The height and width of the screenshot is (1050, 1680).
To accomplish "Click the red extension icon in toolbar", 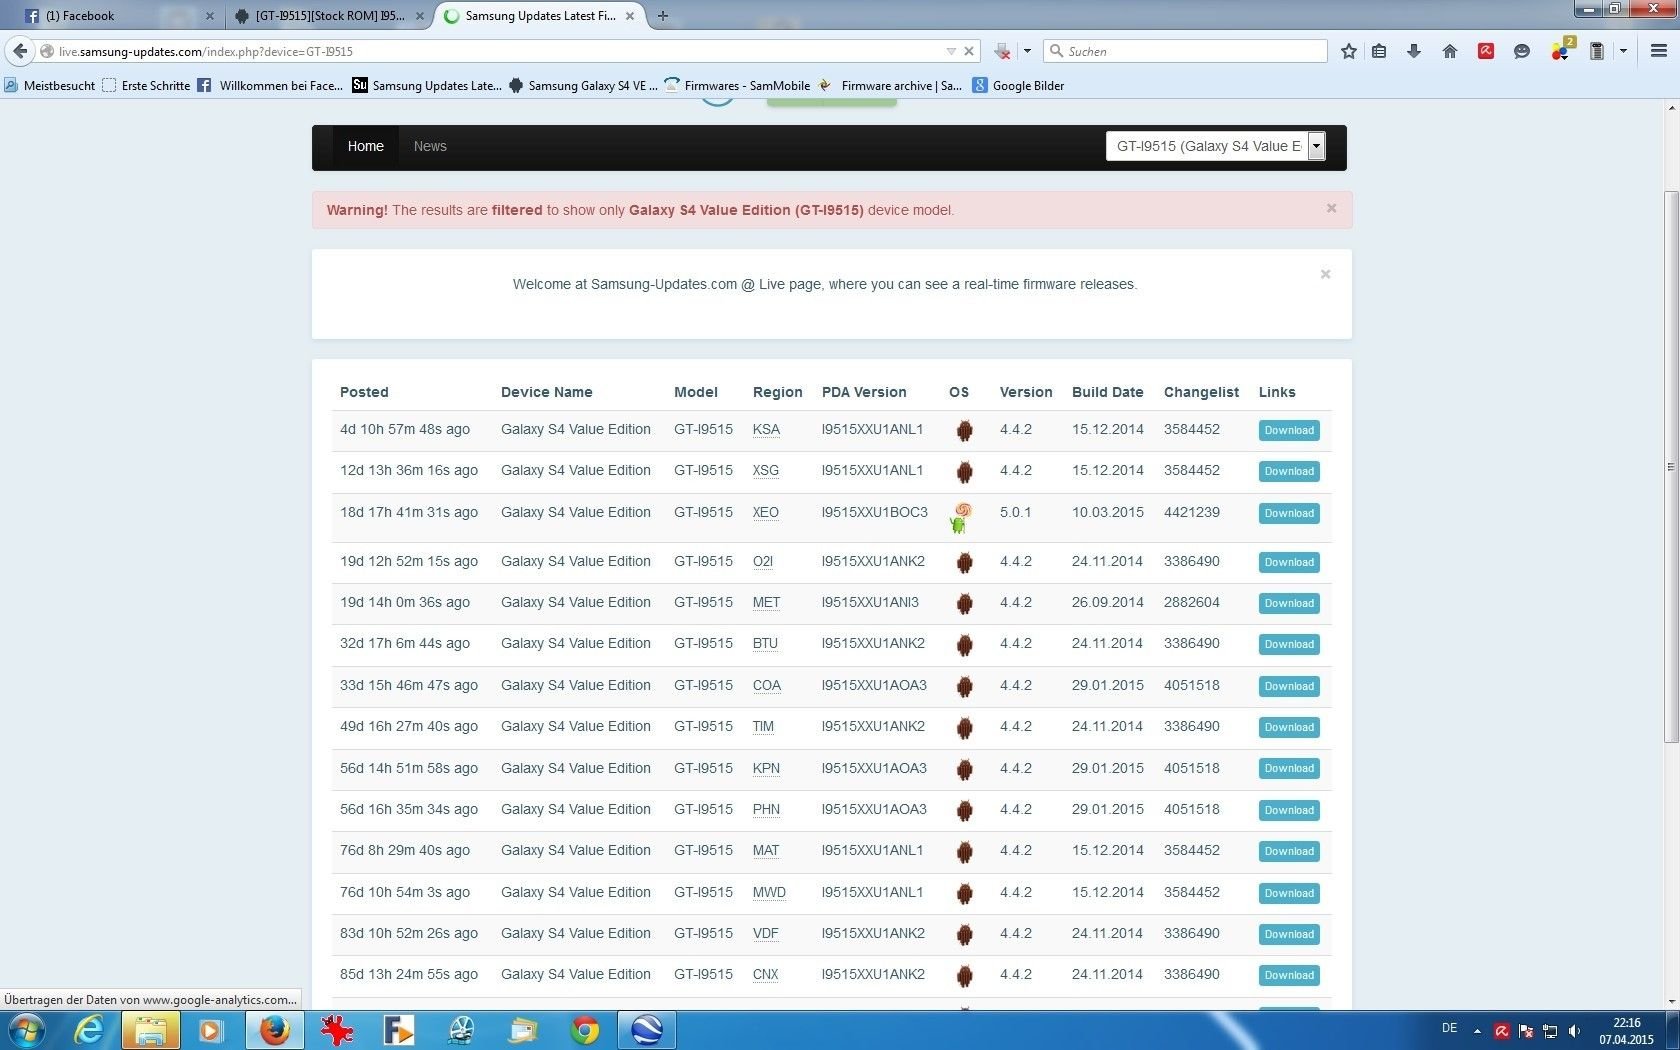I will pos(1486,51).
